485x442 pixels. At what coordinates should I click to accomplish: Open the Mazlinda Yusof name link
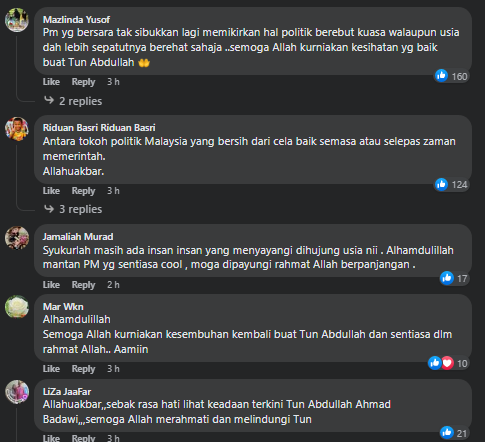[x=76, y=20]
